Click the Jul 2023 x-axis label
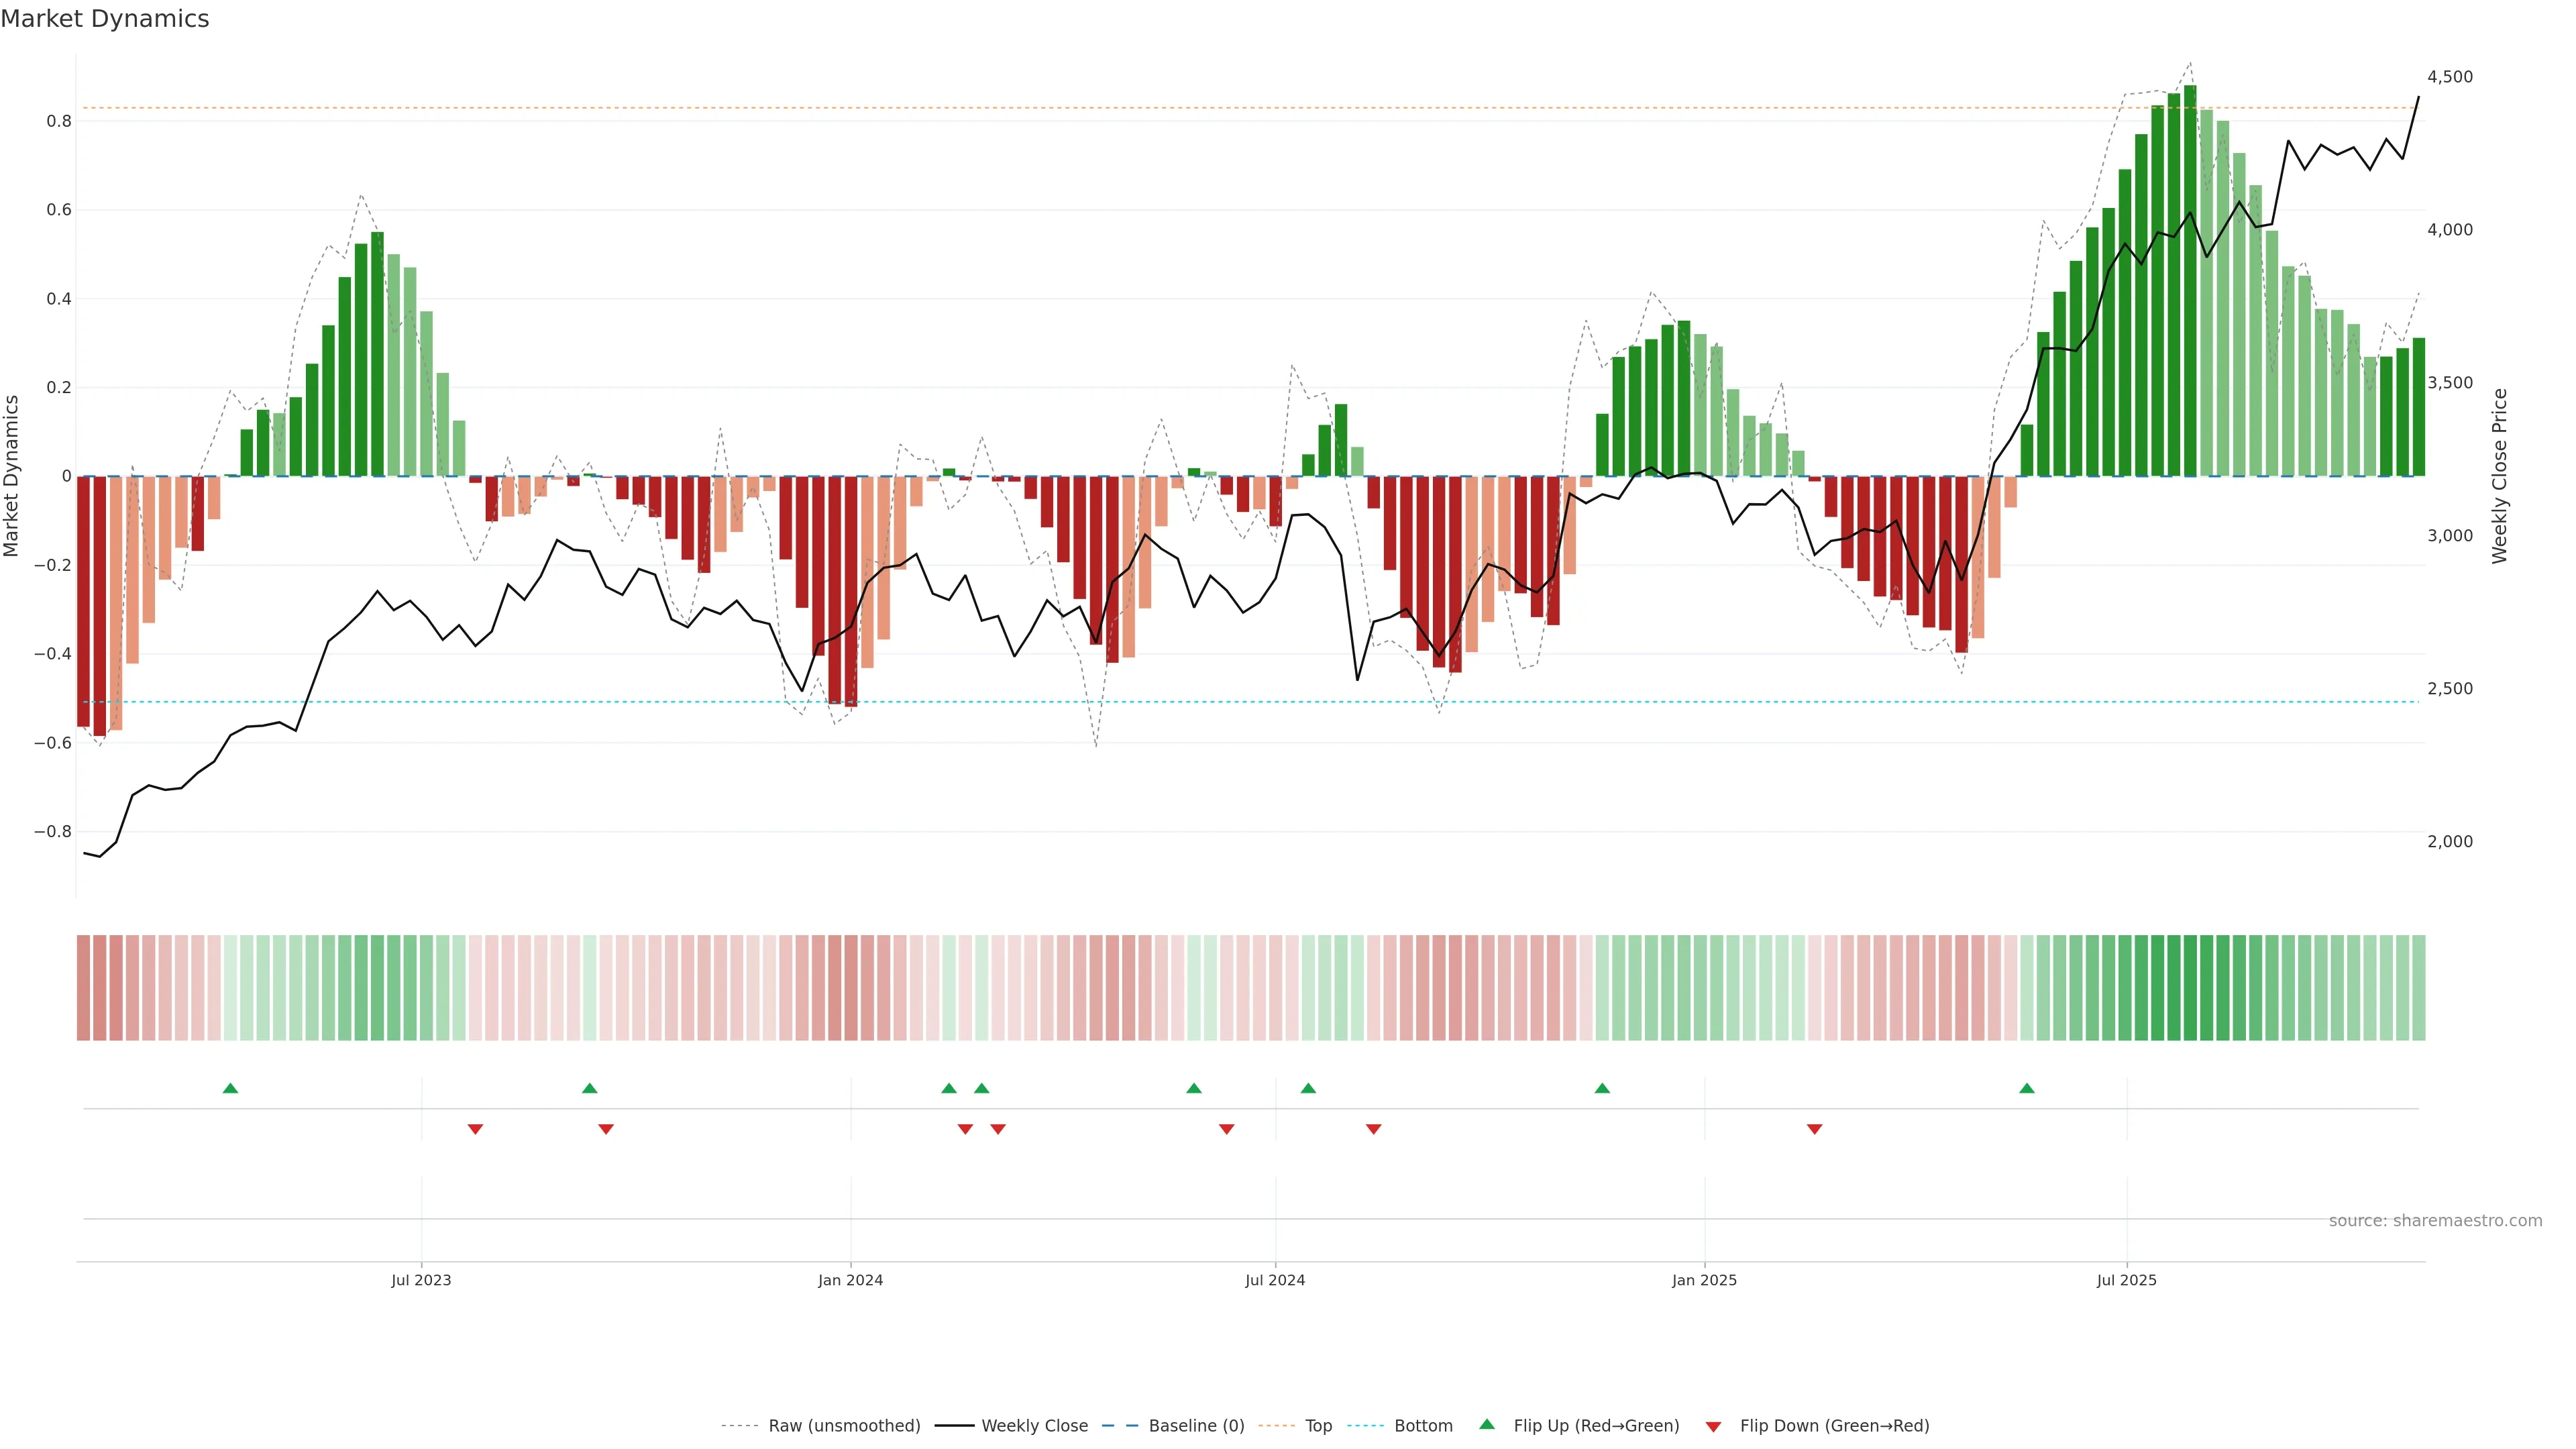 421,1280
